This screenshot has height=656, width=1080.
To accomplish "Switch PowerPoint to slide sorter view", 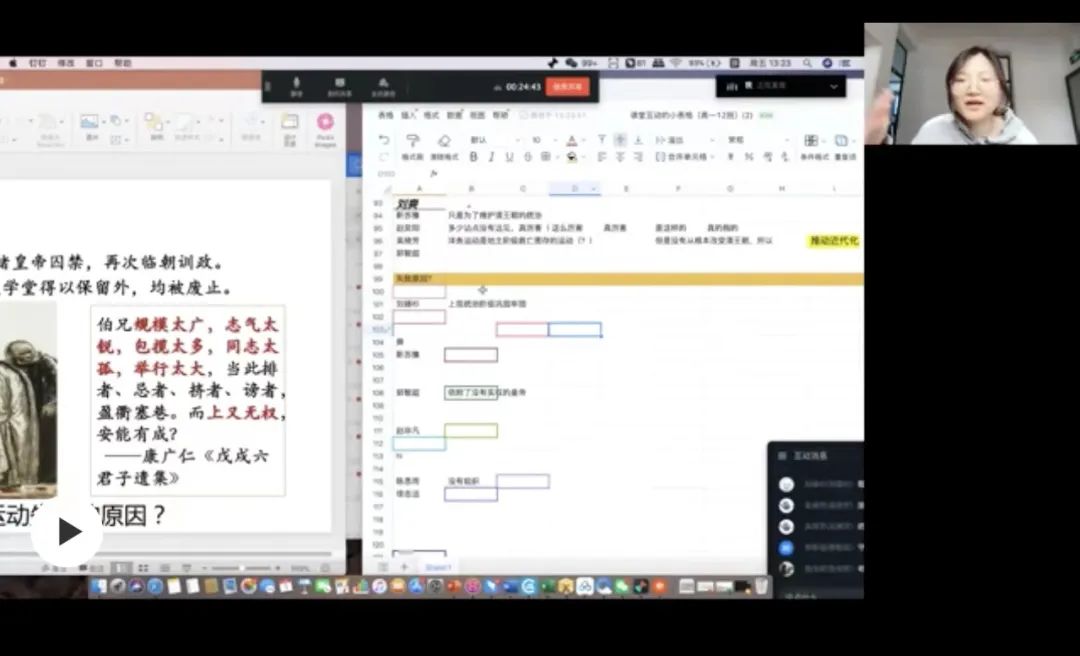I will click(143, 568).
